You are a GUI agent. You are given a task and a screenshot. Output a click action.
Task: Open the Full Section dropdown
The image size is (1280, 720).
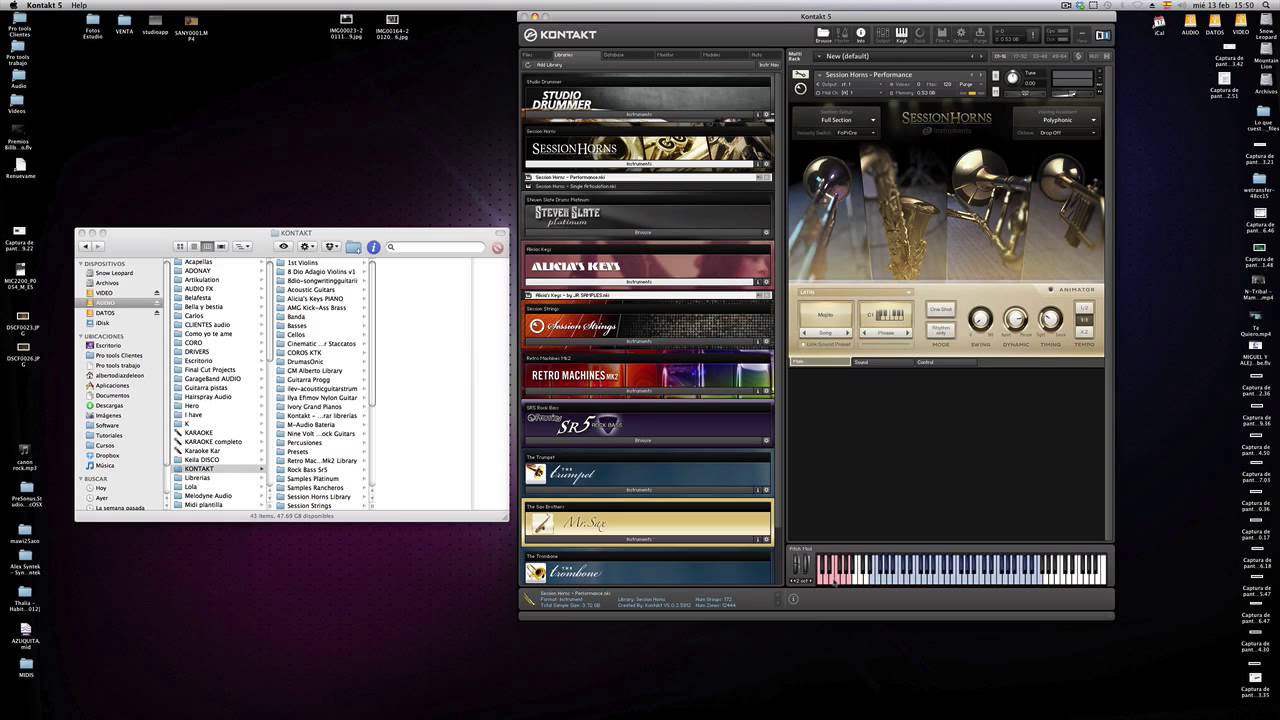coord(836,120)
